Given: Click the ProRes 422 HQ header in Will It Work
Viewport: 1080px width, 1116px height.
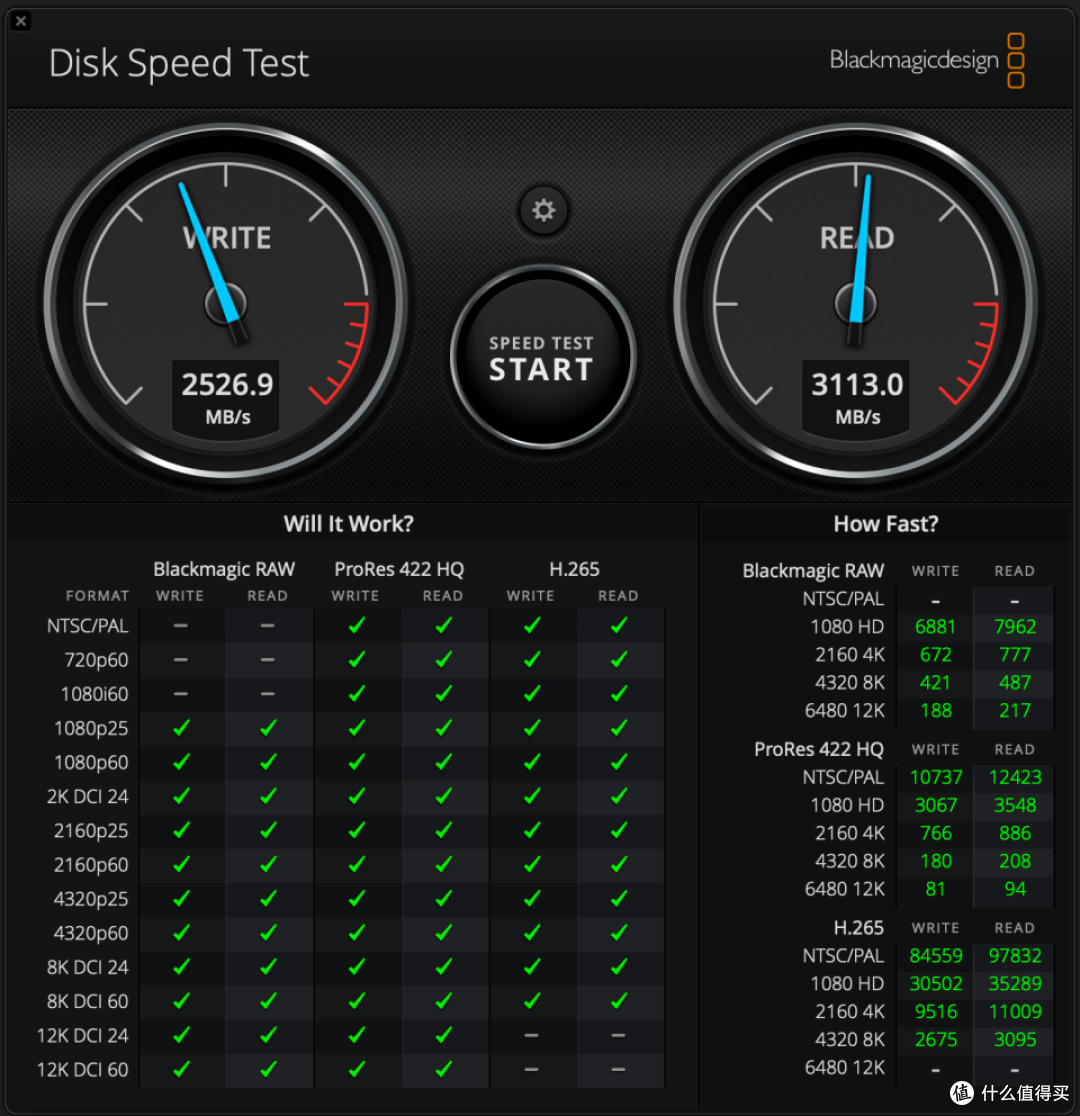Looking at the screenshot, I should [399, 569].
